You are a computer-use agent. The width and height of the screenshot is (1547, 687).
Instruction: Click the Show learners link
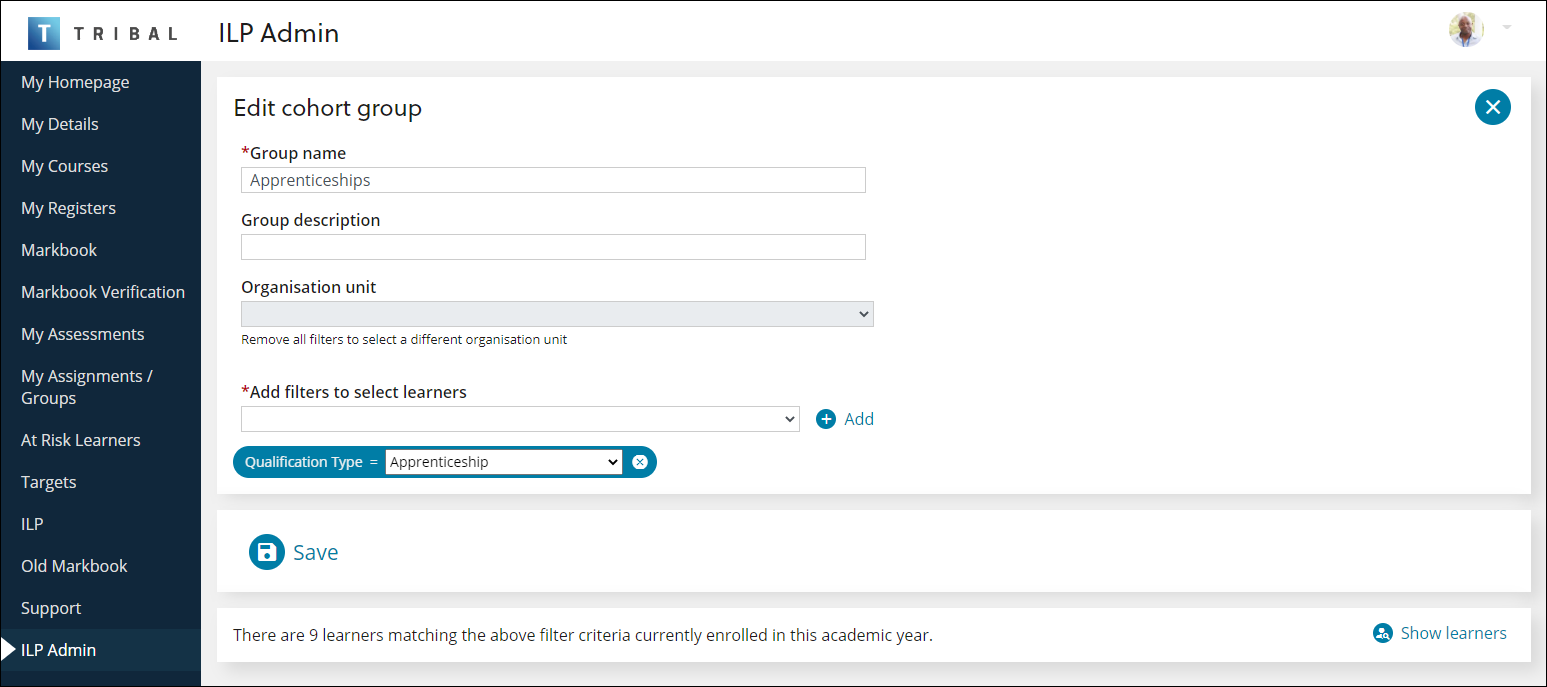[1453, 633]
